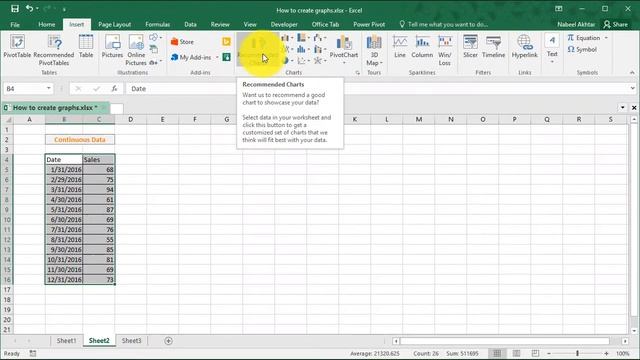Click the Recommended Charts button

258,50
